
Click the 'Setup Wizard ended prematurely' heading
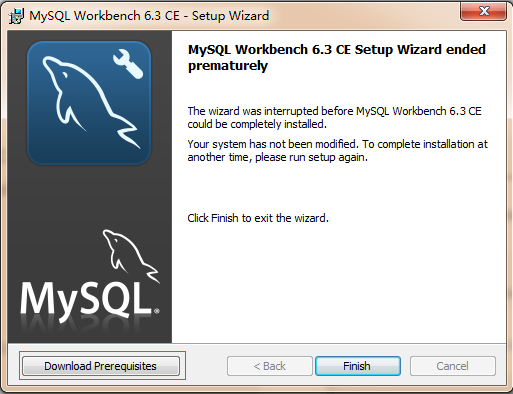coord(337,57)
